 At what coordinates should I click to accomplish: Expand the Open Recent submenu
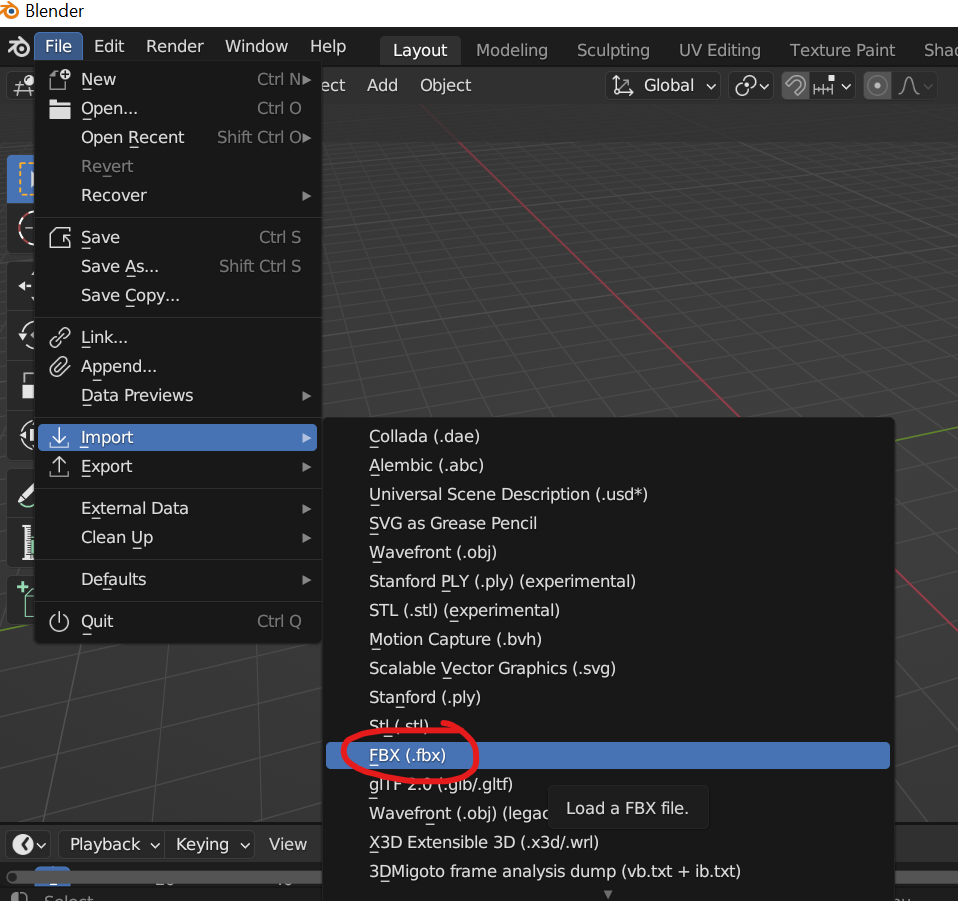177,137
